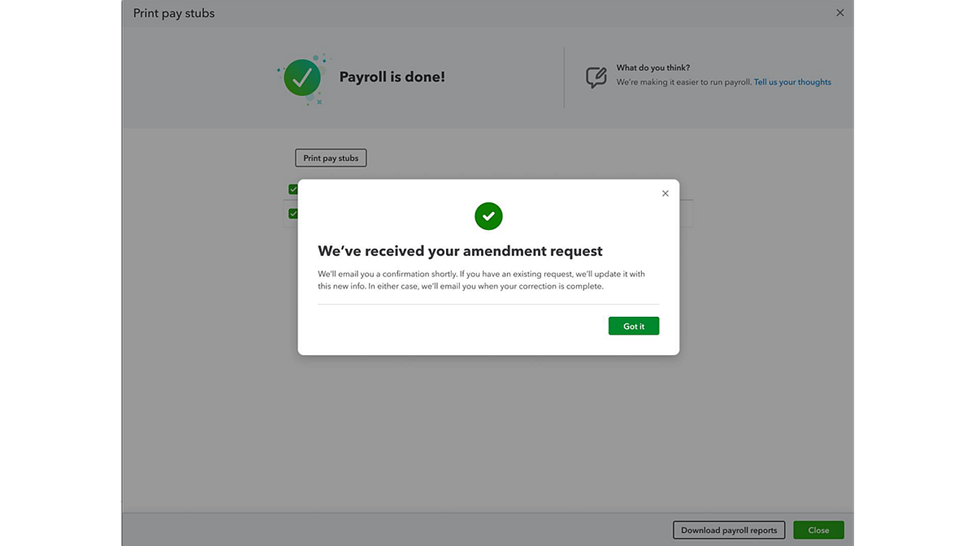Click the Print pay stubs button
The height and width of the screenshot is (546, 975).
point(331,158)
